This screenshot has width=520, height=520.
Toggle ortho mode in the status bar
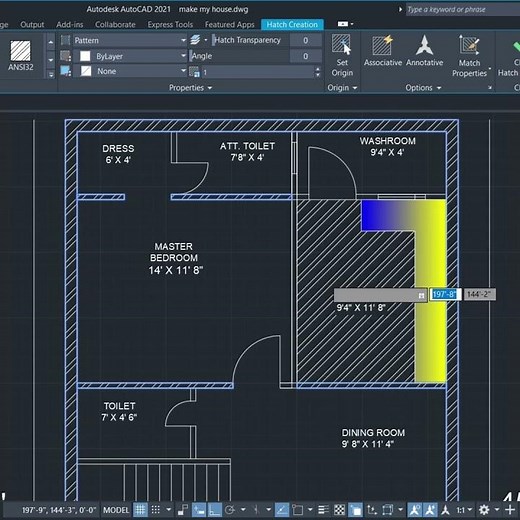(215, 509)
